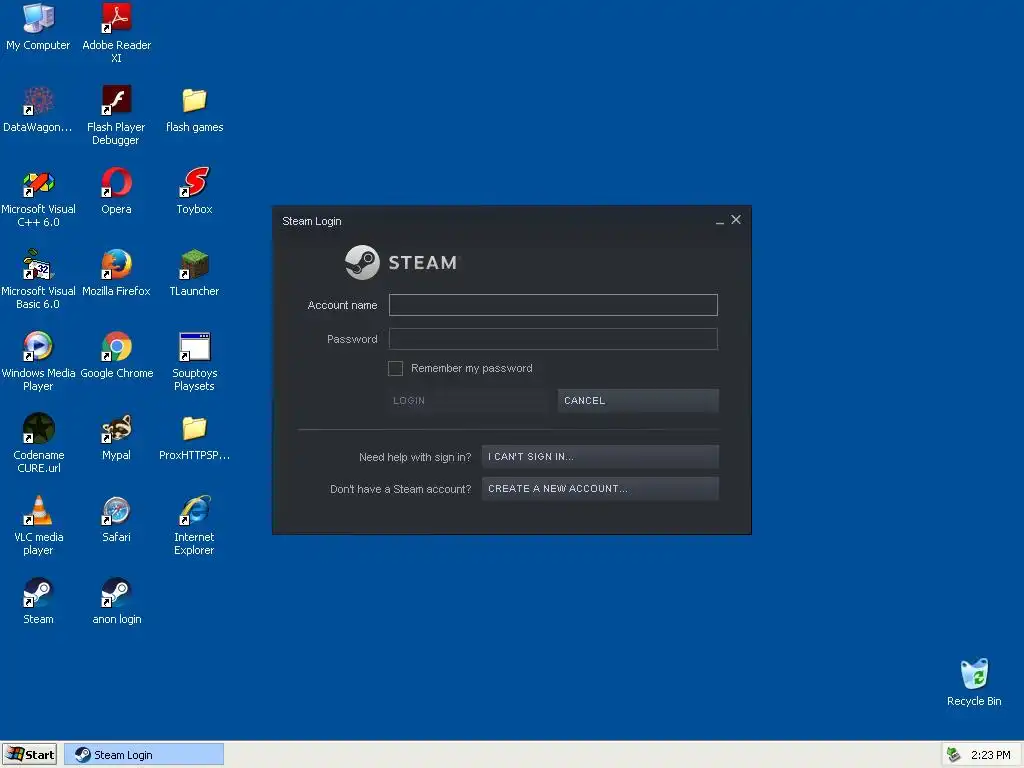Select the TLauncher Minecraft block icon
This screenshot has height=768, width=1024.
[x=194, y=264]
